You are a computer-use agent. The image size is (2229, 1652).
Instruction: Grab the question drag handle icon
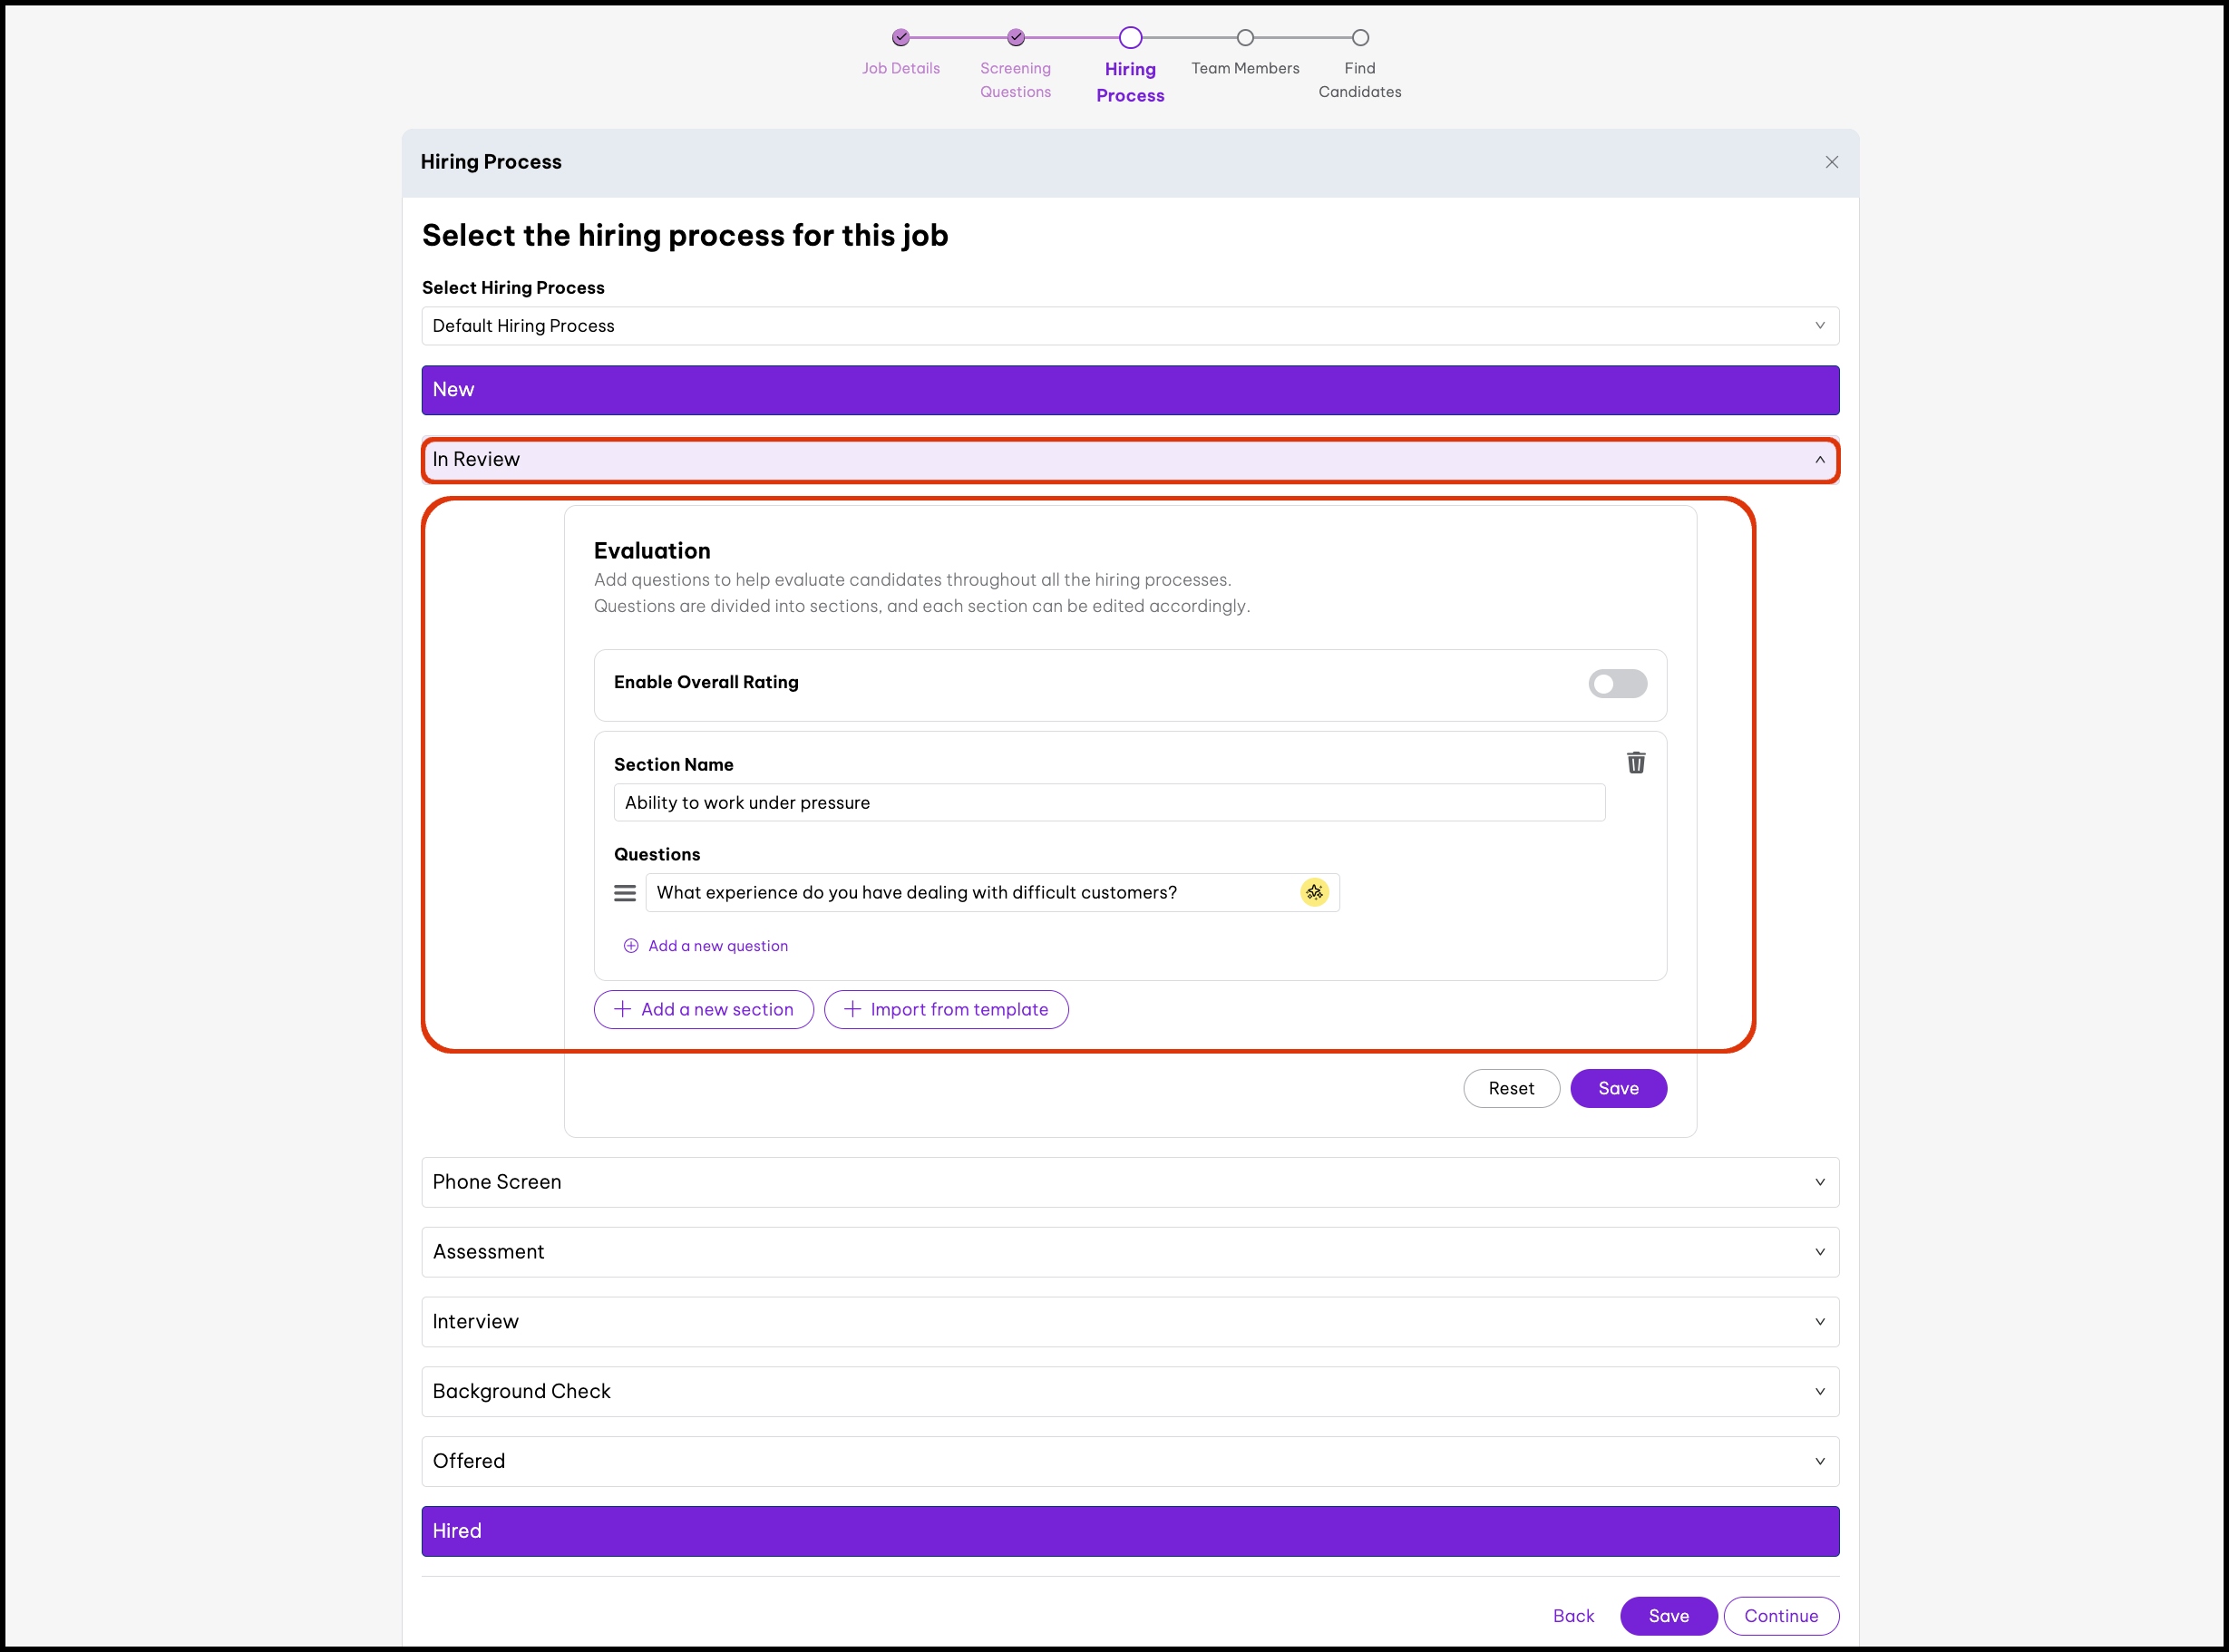[625, 893]
